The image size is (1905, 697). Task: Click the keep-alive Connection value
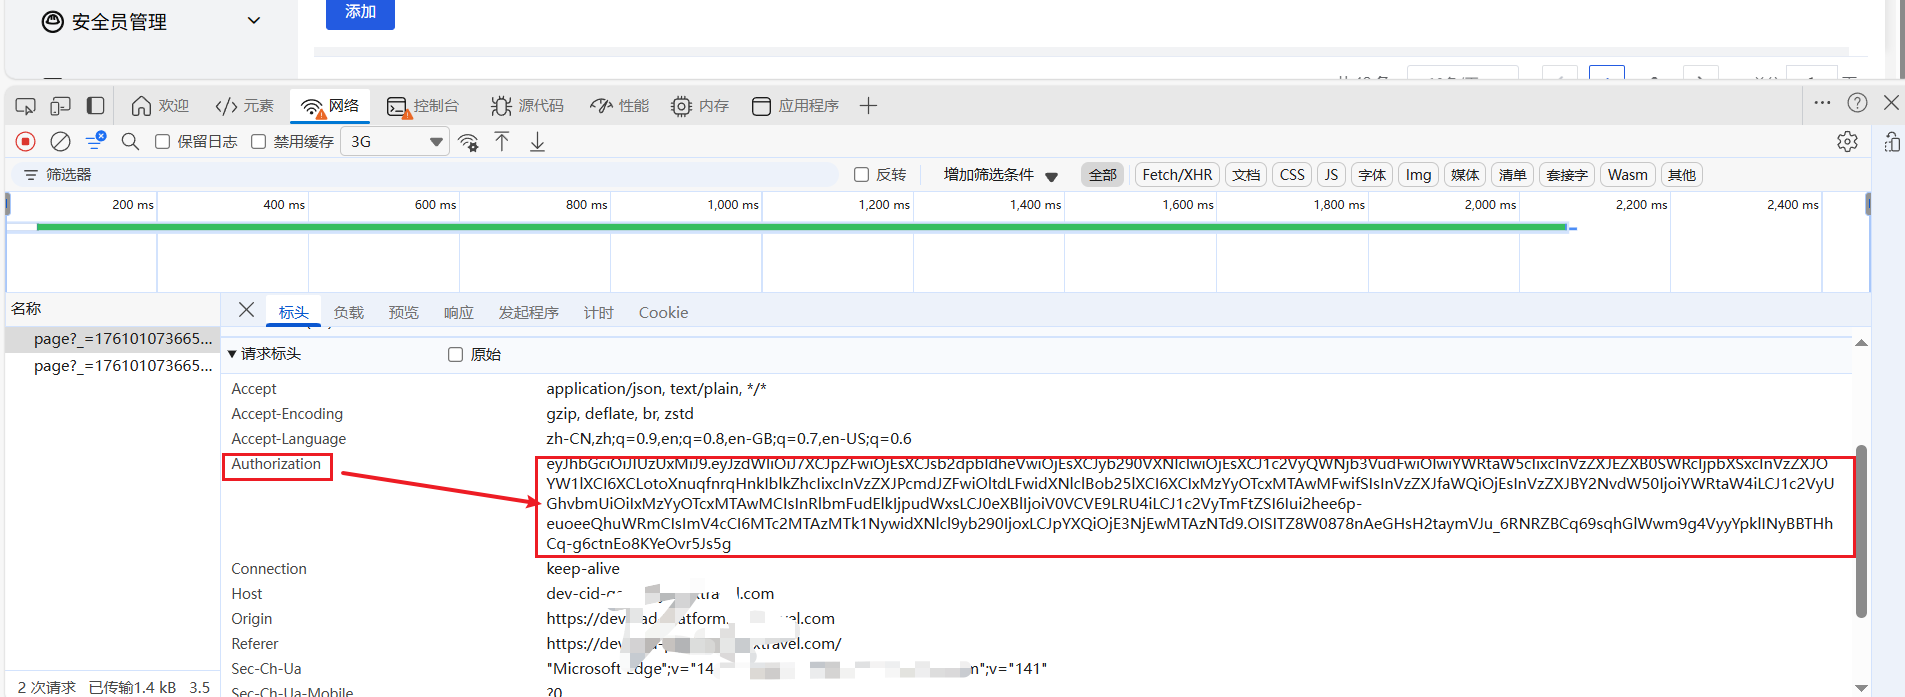coord(582,569)
